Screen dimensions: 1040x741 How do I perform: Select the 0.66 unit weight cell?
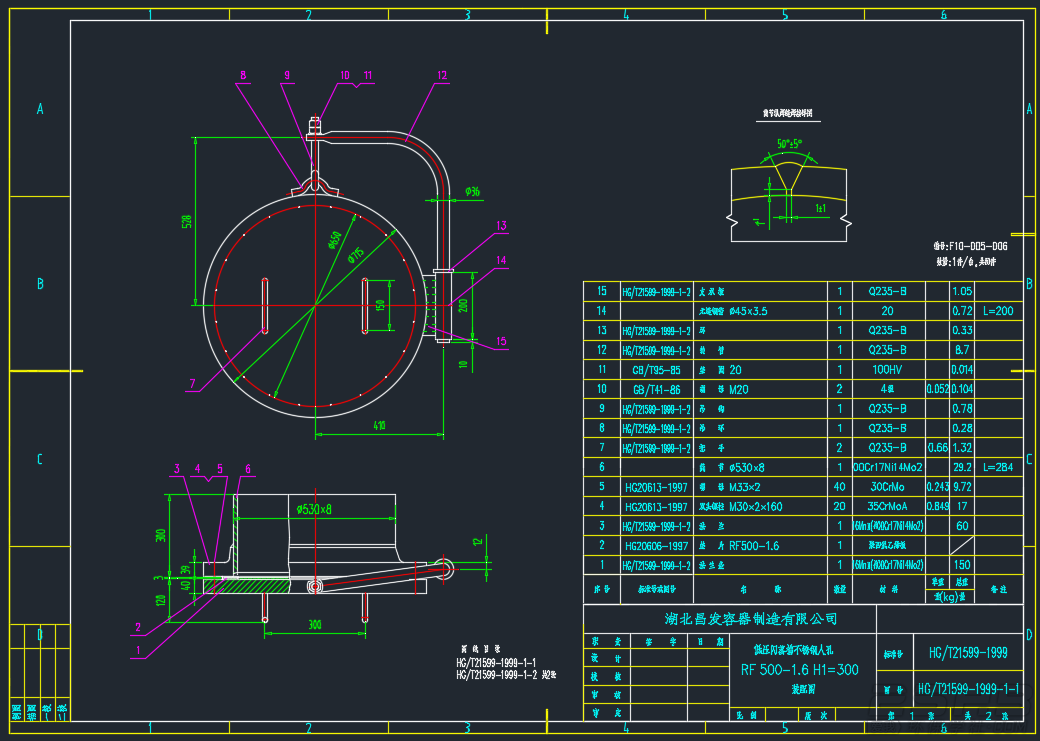coord(937,448)
